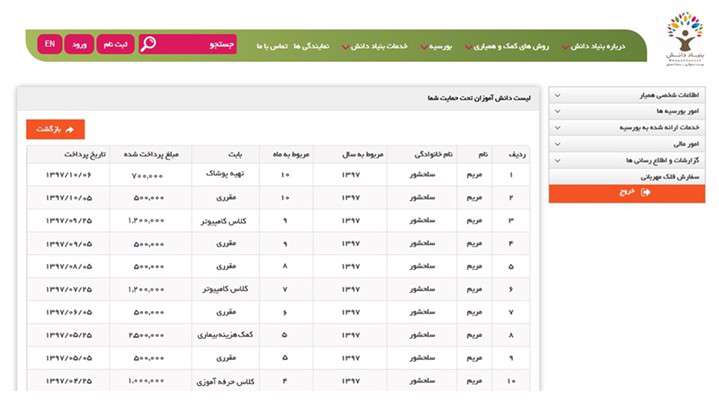
Task: Open the روش های کمک و همیاری menu
Action: [x=514, y=46]
